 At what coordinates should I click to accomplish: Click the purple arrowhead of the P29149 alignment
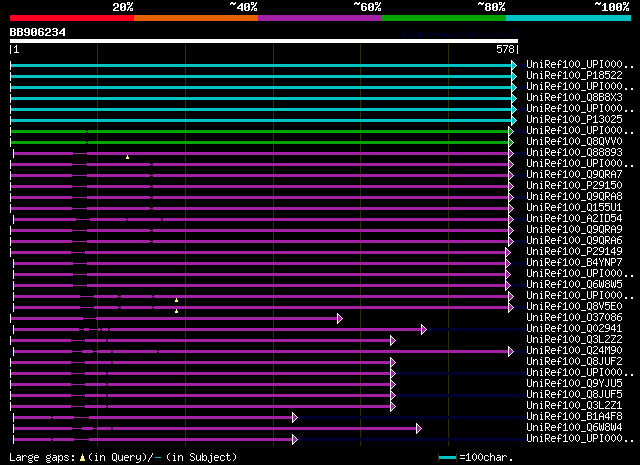pos(508,253)
